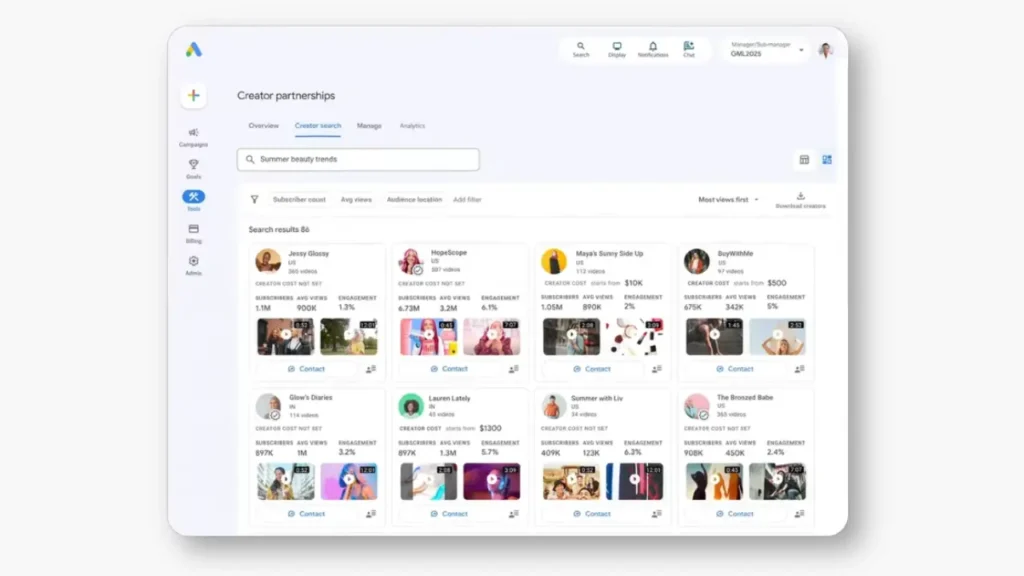Screen dimensions: 1024x576
Task: Add Jessy Glossy to list icon
Action: (371, 369)
